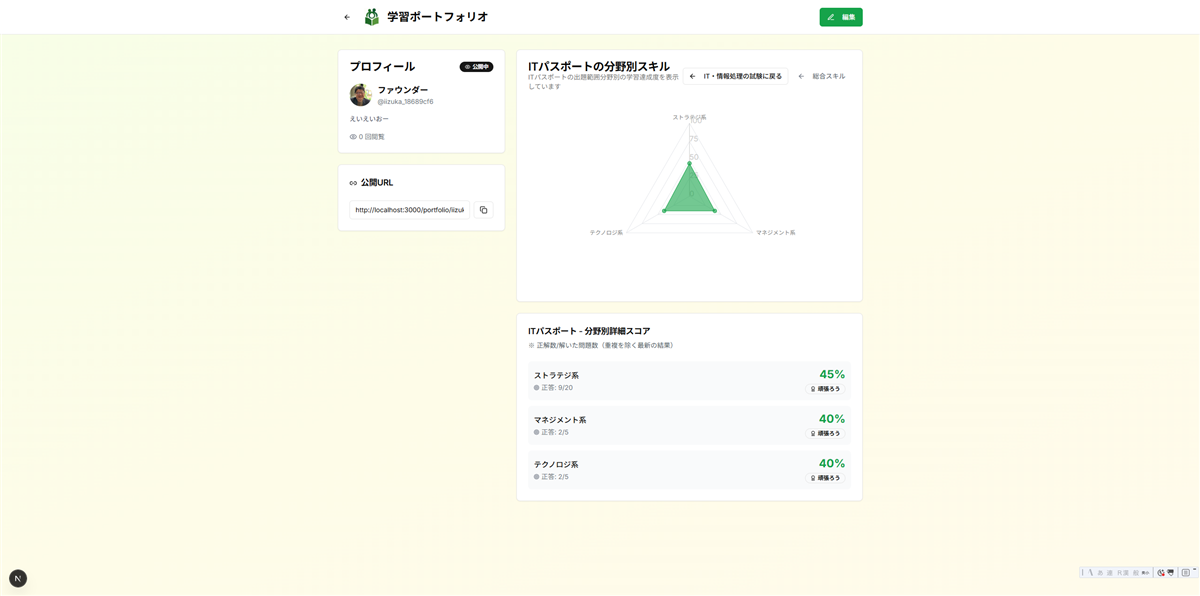Viewport: 1200px width, 596px height.
Task: Click the public URL input field
Action: [410, 210]
